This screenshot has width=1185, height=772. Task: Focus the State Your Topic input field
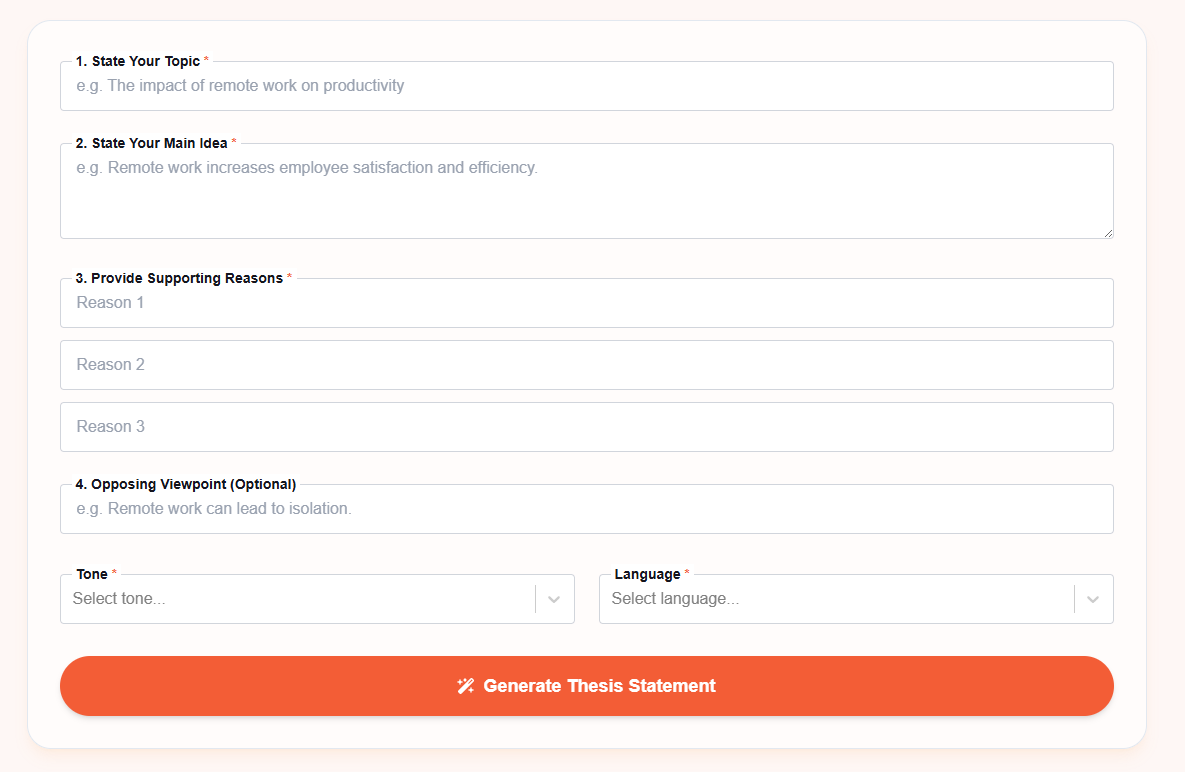pos(586,86)
